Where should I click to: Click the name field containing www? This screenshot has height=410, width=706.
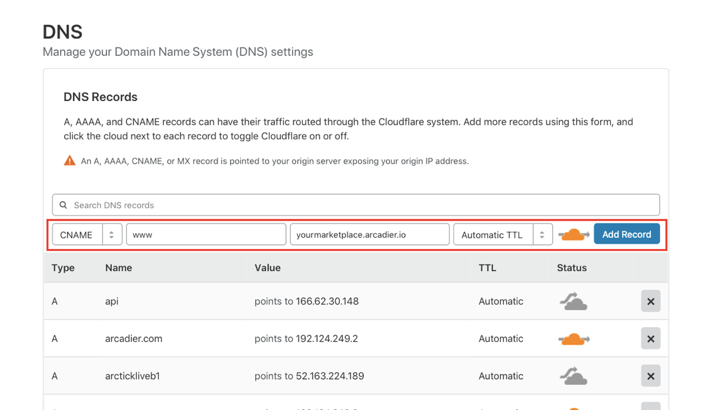(206, 234)
